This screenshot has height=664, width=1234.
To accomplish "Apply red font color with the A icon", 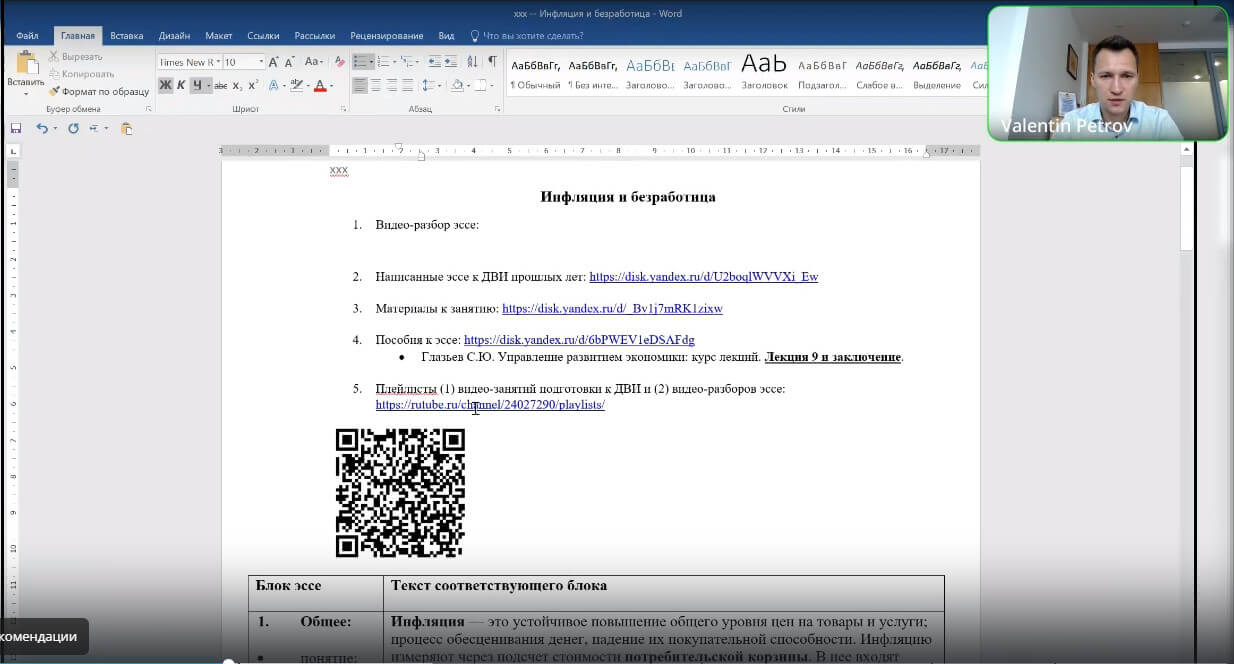I will click(x=320, y=85).
